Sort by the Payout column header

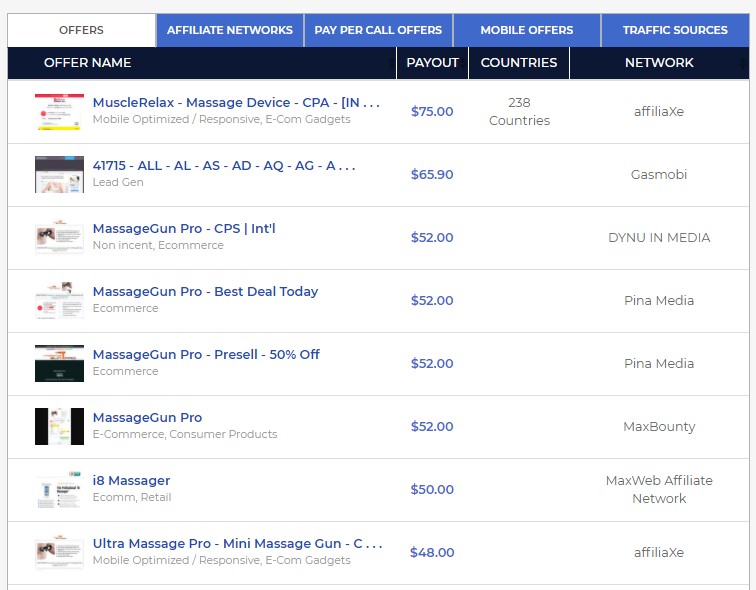[432, 63]
